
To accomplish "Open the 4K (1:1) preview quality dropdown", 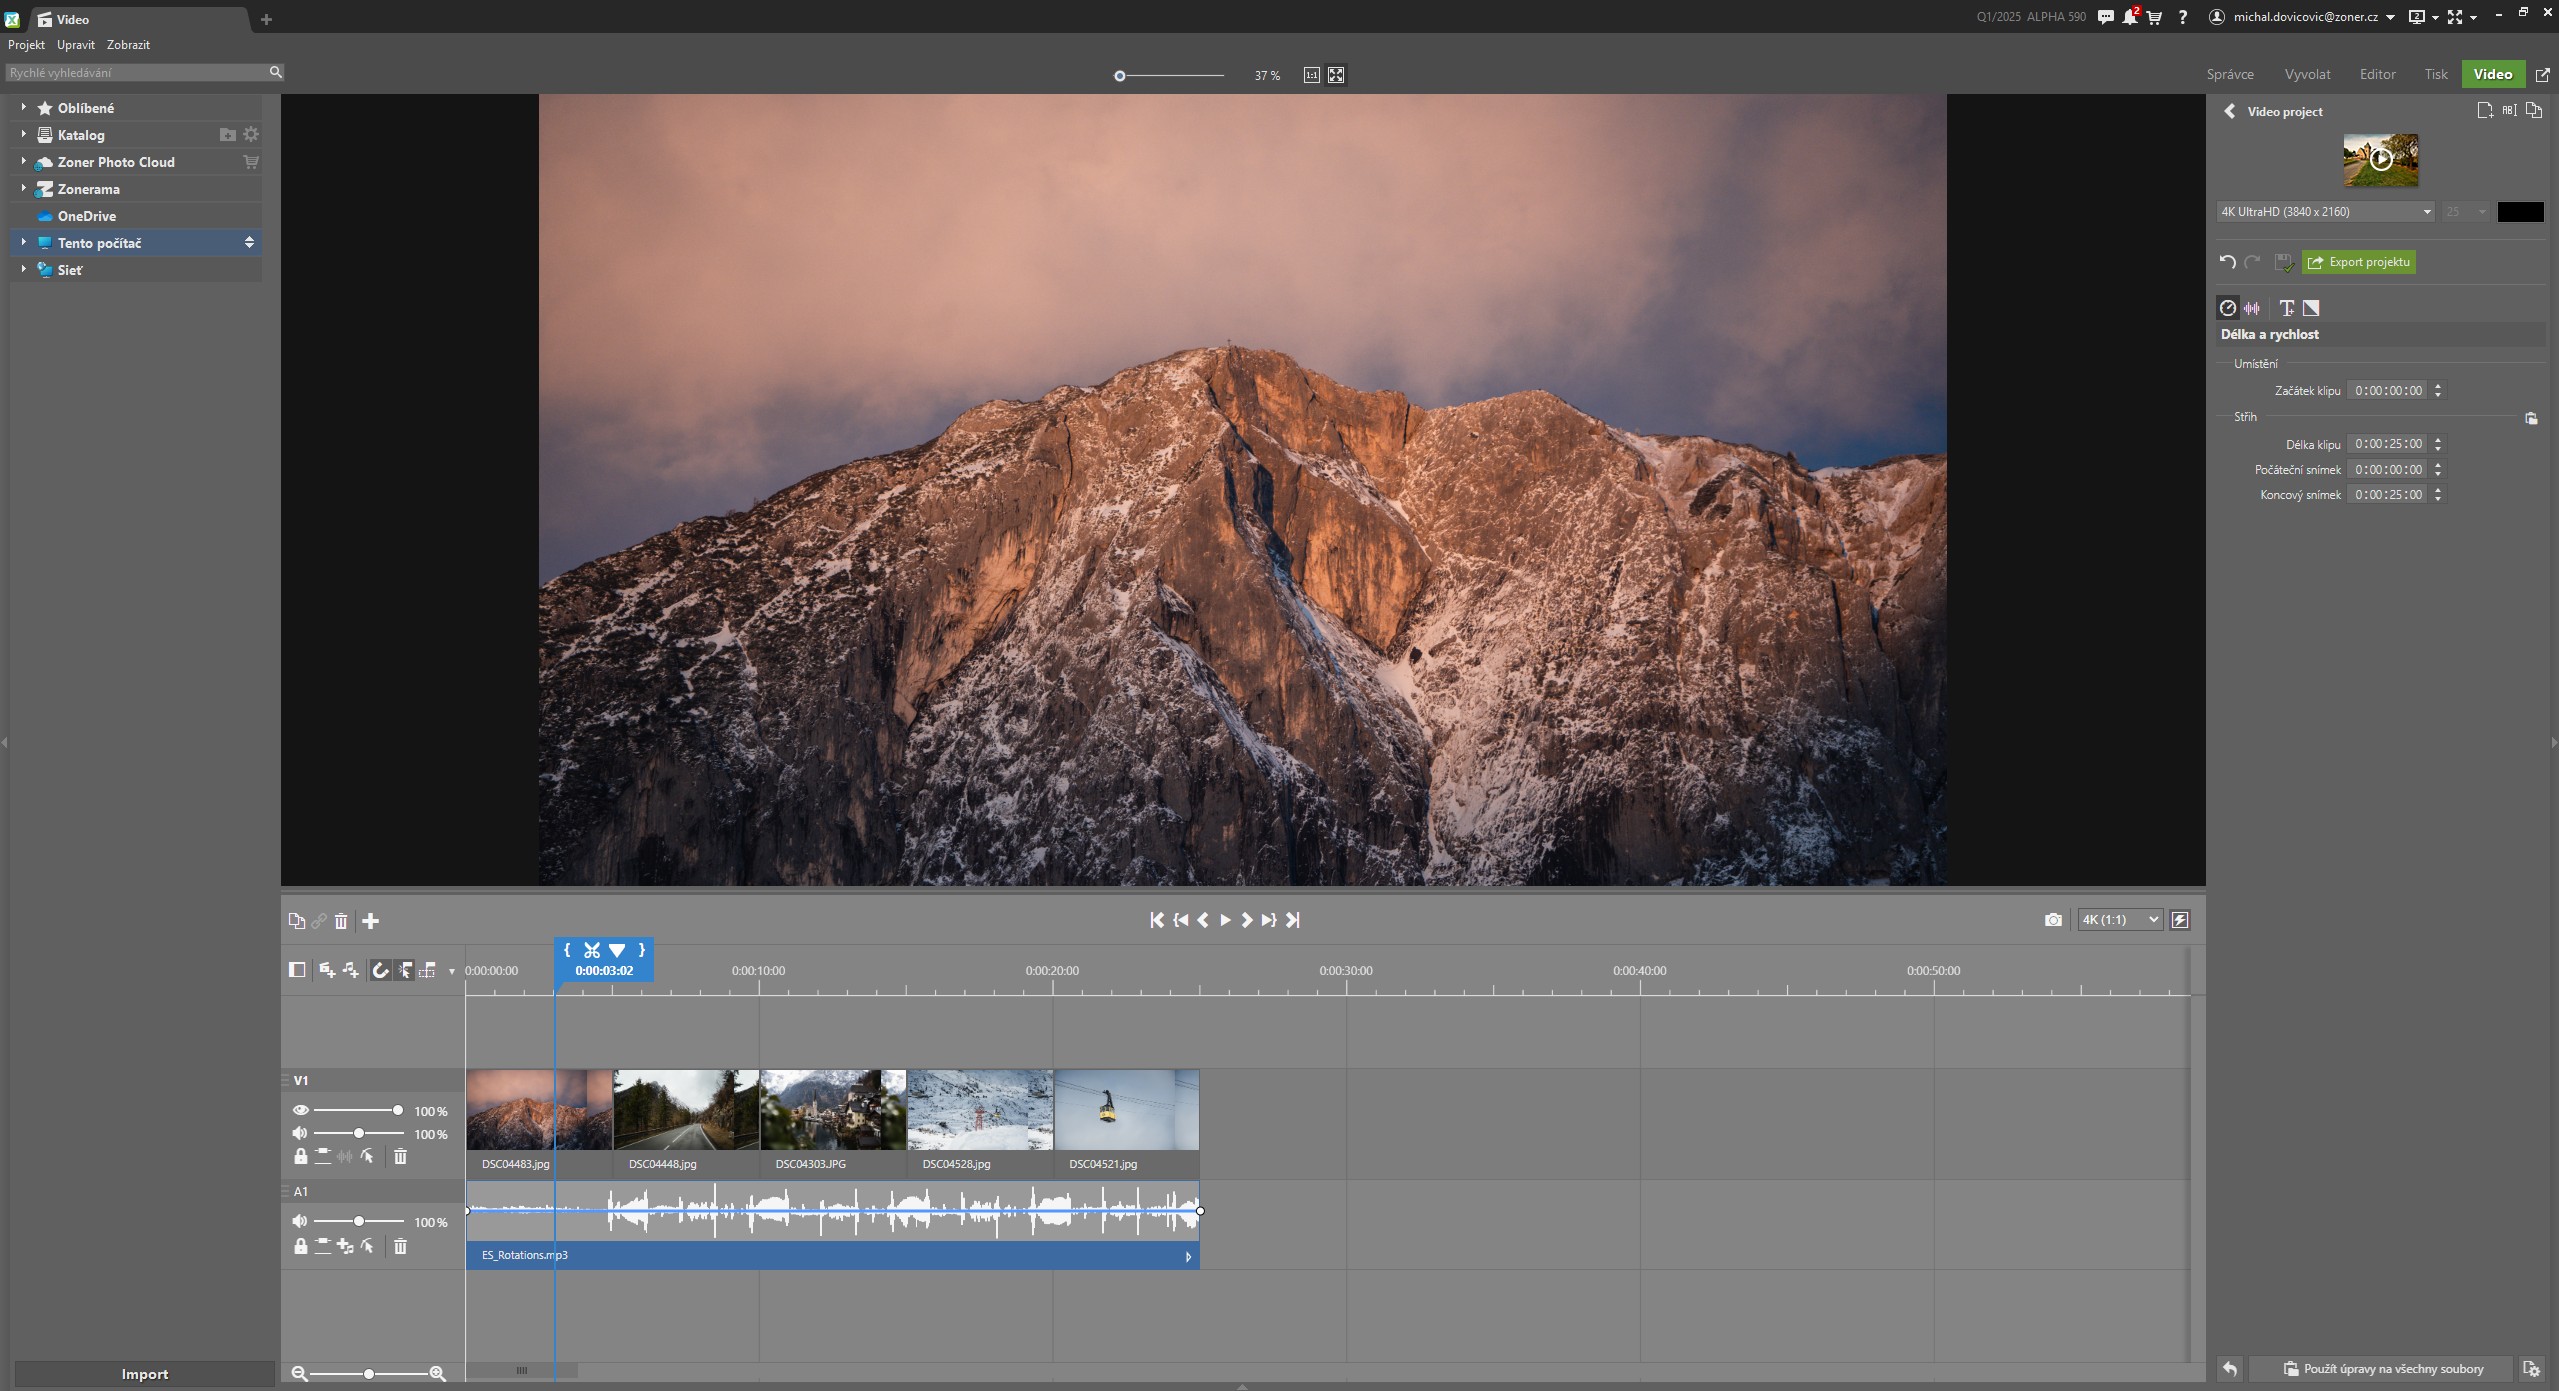I will tap(2119, 920).
